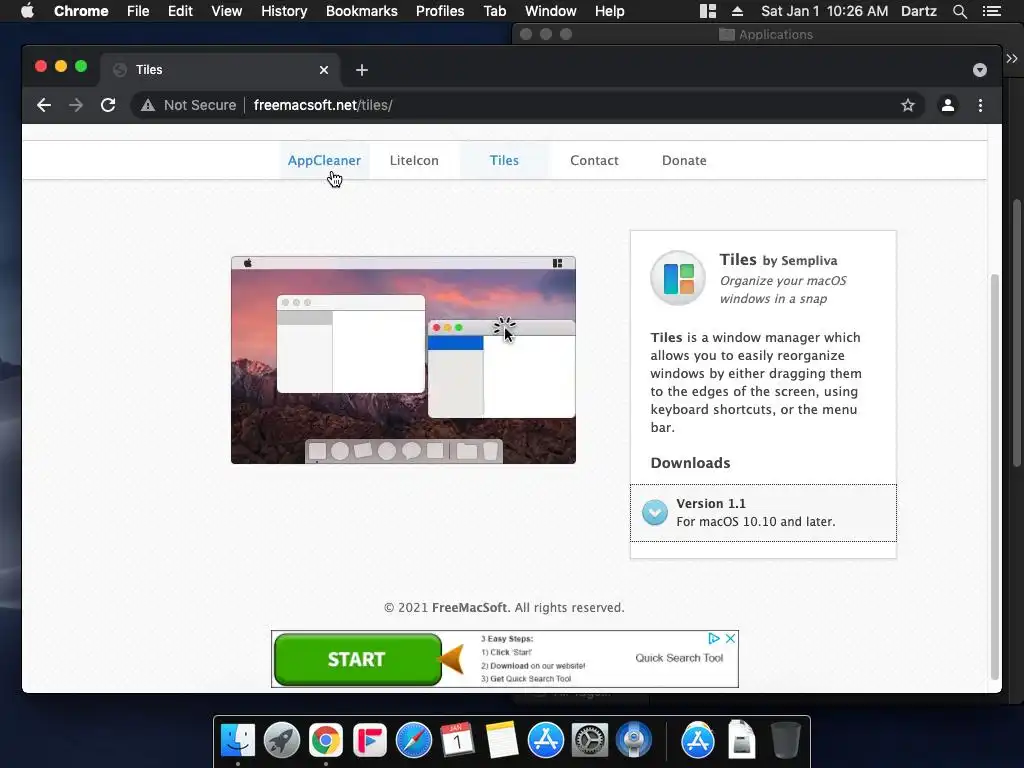Image resolution: width=1024 pixels, height=768 pixels.
Task: Open the Applications folder in Dock
Action: (x=697, y=740)
